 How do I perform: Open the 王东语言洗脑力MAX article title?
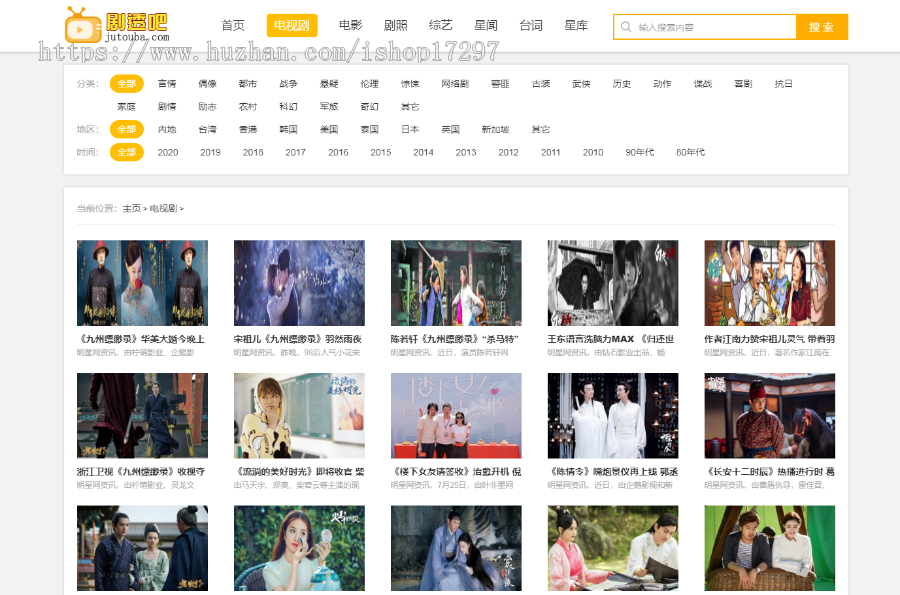click(611, 339)
